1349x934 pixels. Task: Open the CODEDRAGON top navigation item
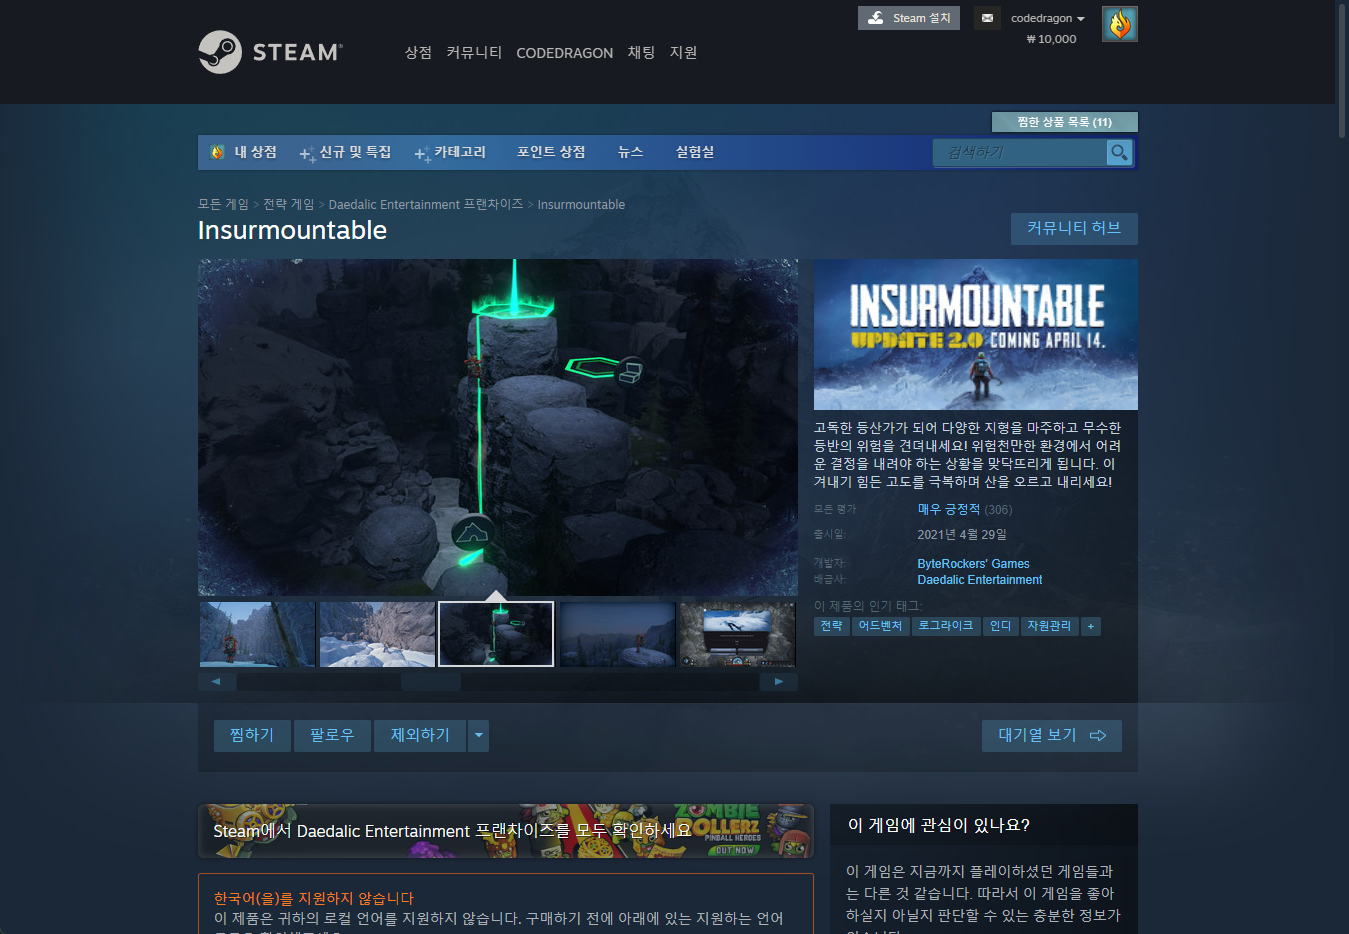pos(564,53)
